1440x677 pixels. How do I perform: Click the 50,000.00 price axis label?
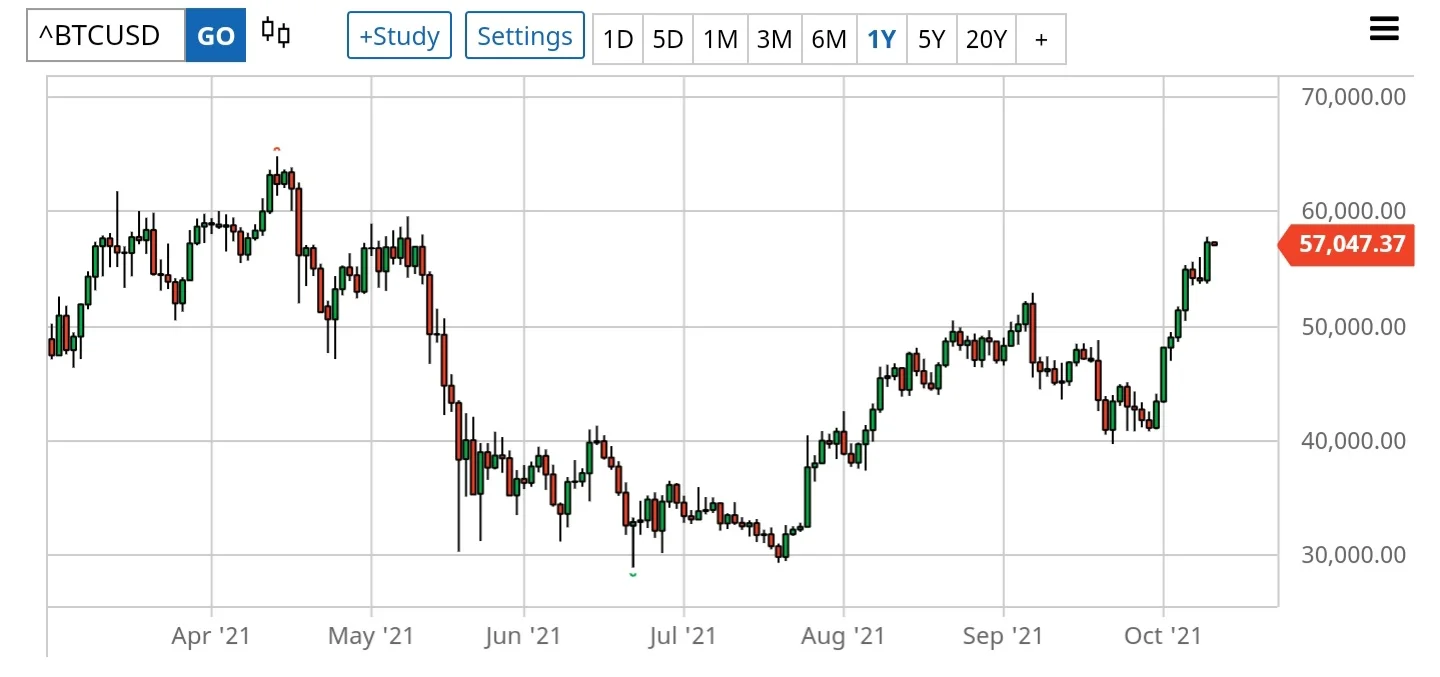pyautogui.click(x=1354, y=327)
